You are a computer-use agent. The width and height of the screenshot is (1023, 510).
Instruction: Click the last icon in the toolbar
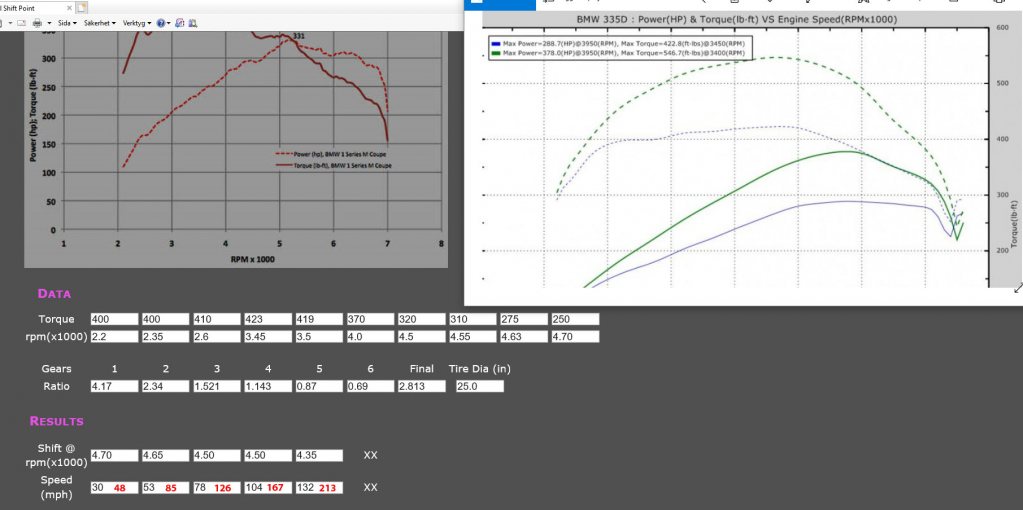[x=193, y=23]
